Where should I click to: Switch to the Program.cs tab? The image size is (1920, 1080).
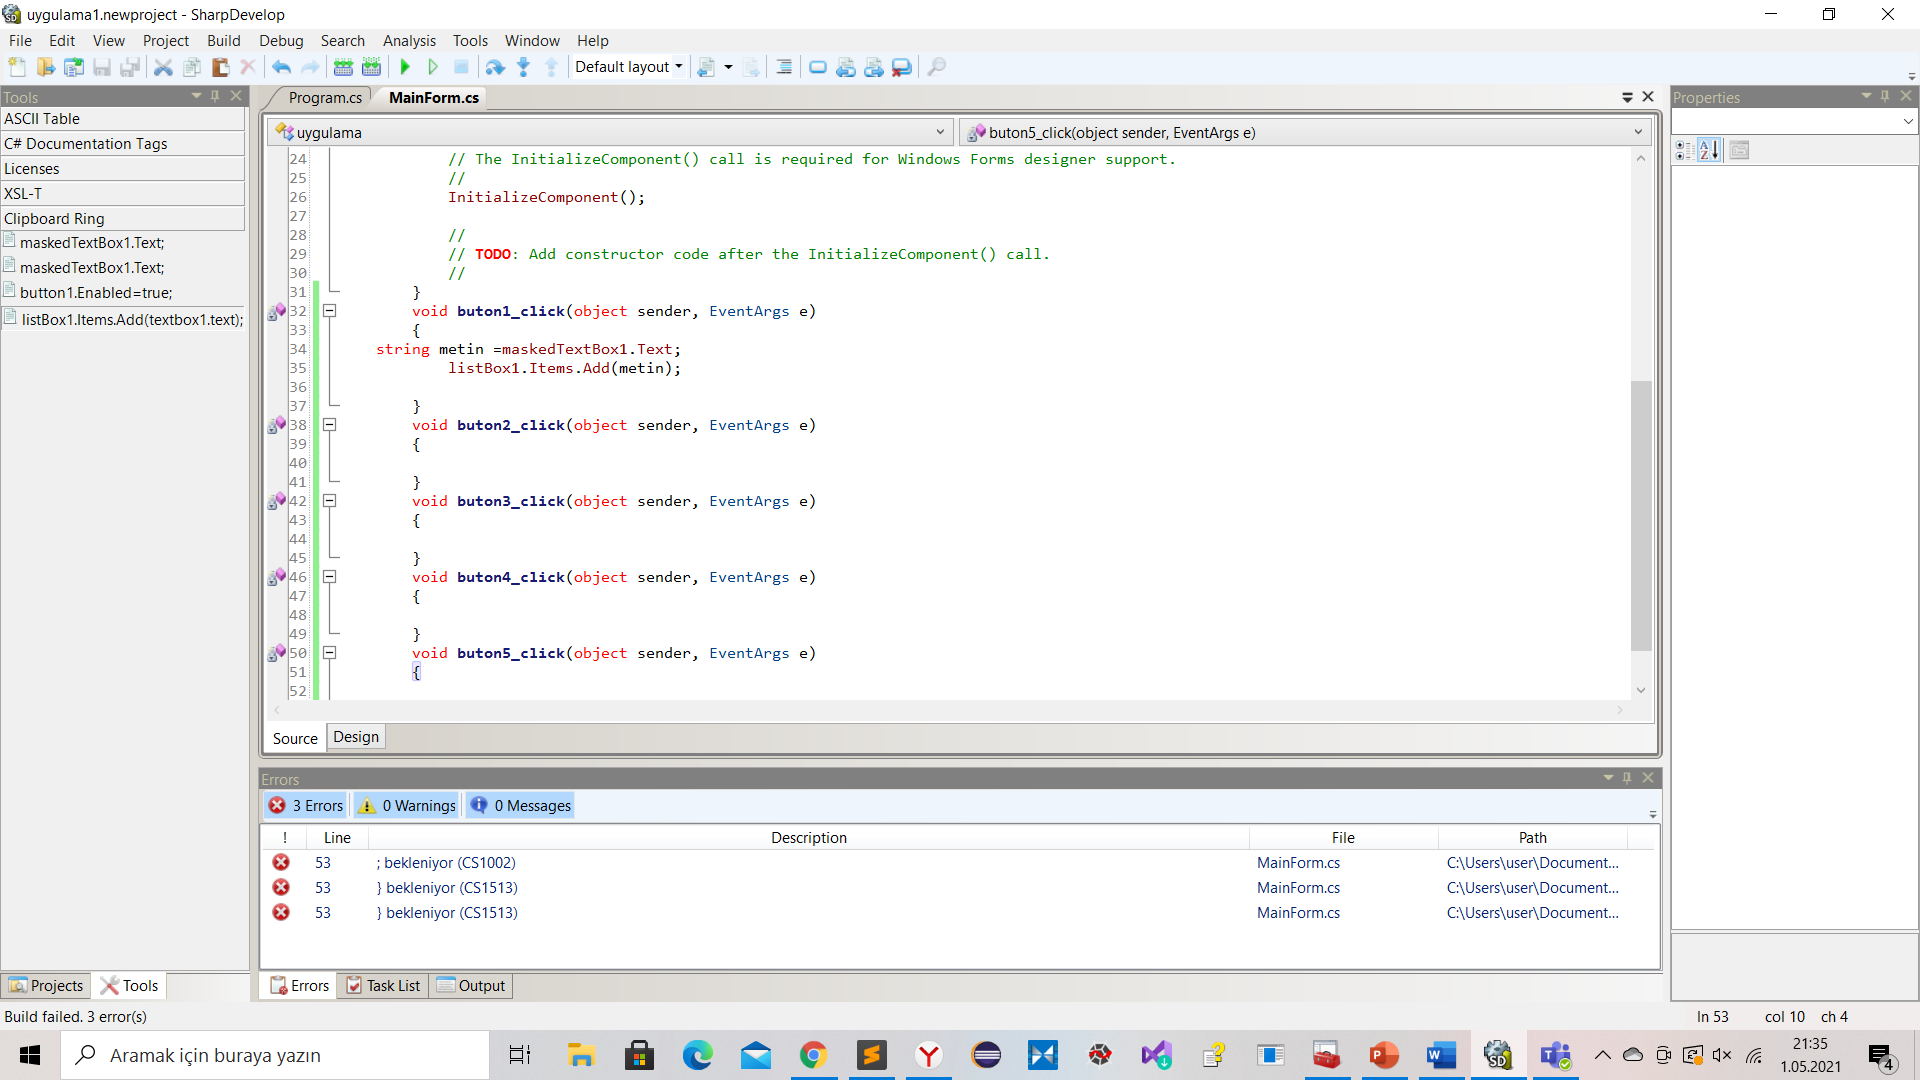tap(324, 98)
